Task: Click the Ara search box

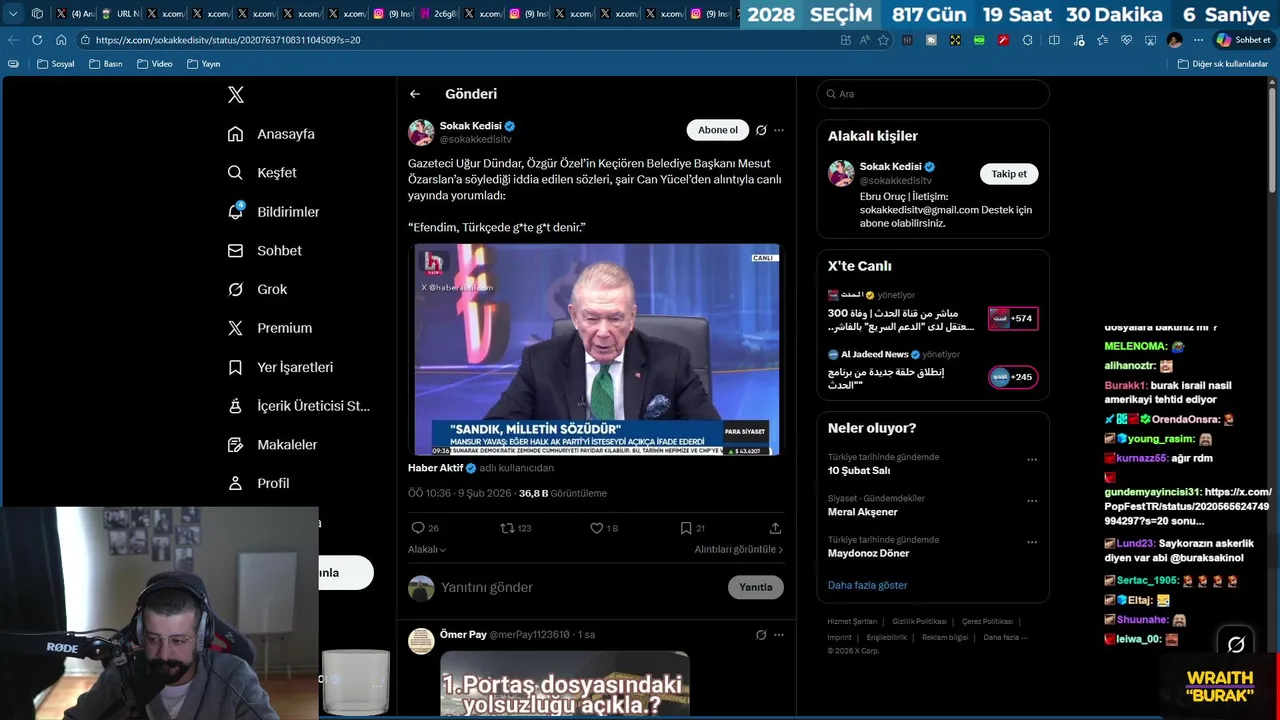Action: pos(933,94)
